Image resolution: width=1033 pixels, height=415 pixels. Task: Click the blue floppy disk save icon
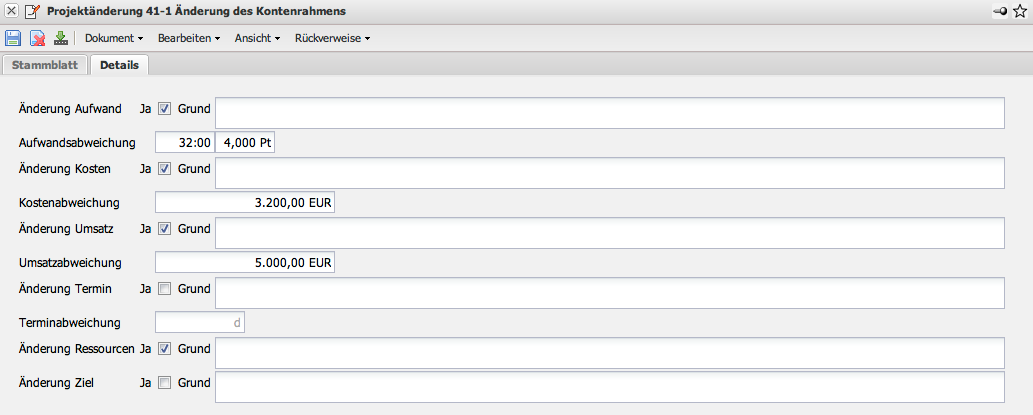click(x=14, y=38)
